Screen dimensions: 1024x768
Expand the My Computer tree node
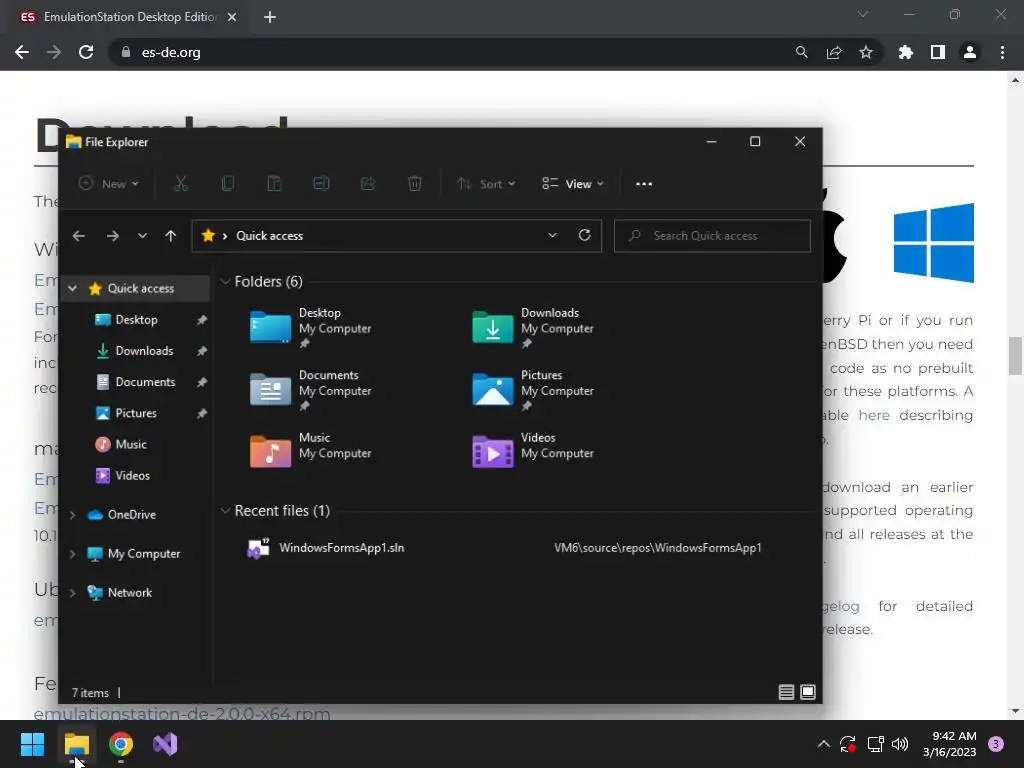(72, 554)
